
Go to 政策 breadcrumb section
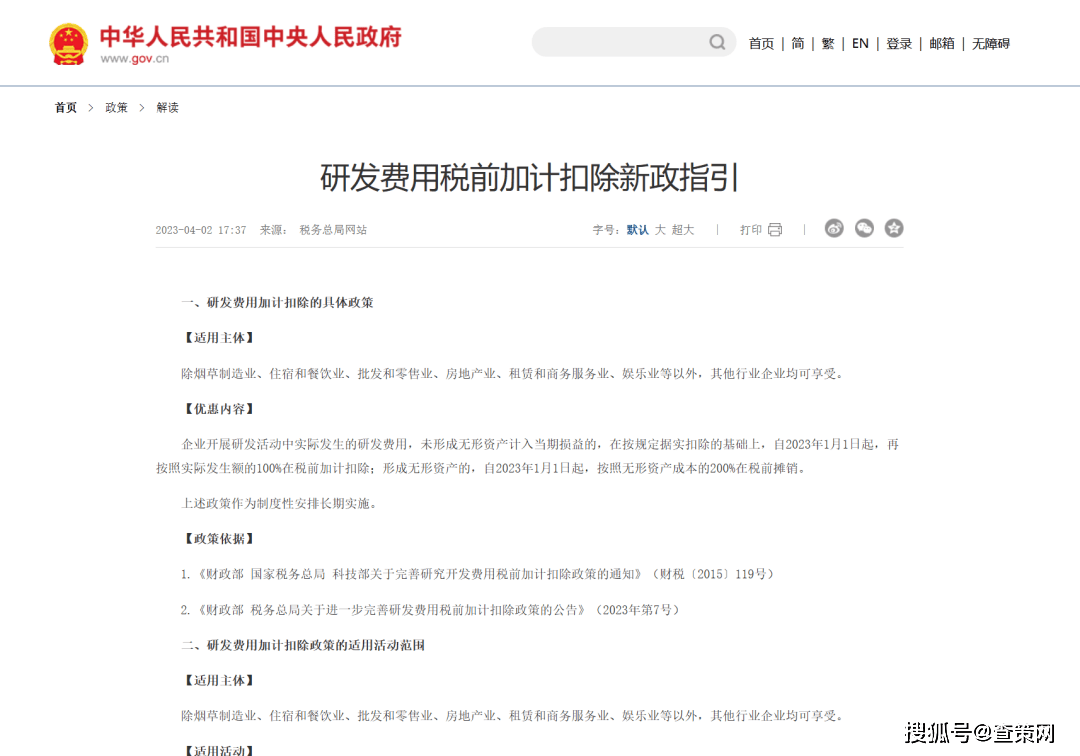pyautogui.click(x=117, y=108)
